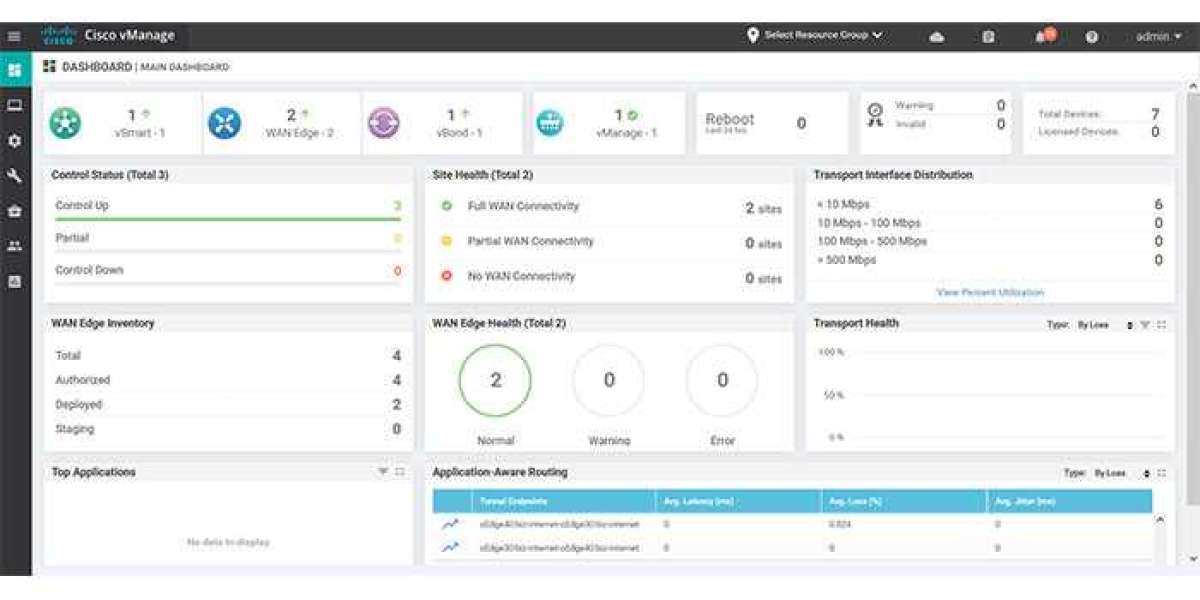This screenshot has width=1200, height=600.
Task: Select Full WAN Connectivity site row
Action: 610,207
